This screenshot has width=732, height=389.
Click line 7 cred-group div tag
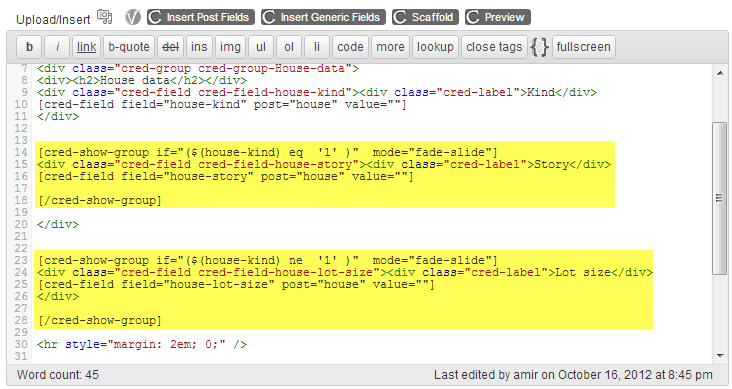tap(198, 69)
